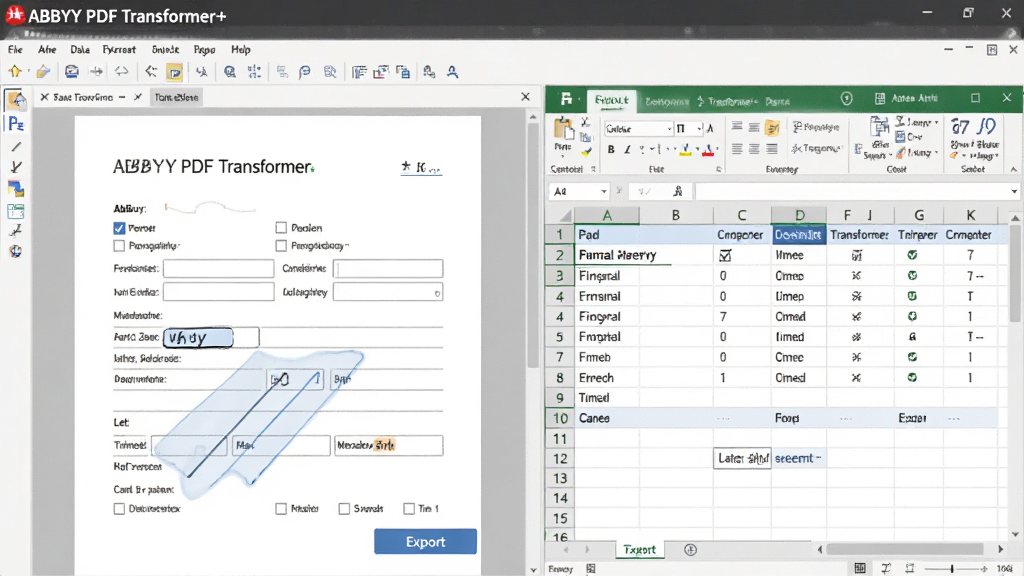Screen dimensions: 1024x576
Task: Click the person icon at ABBYY toolbar end
Action: 452,72
